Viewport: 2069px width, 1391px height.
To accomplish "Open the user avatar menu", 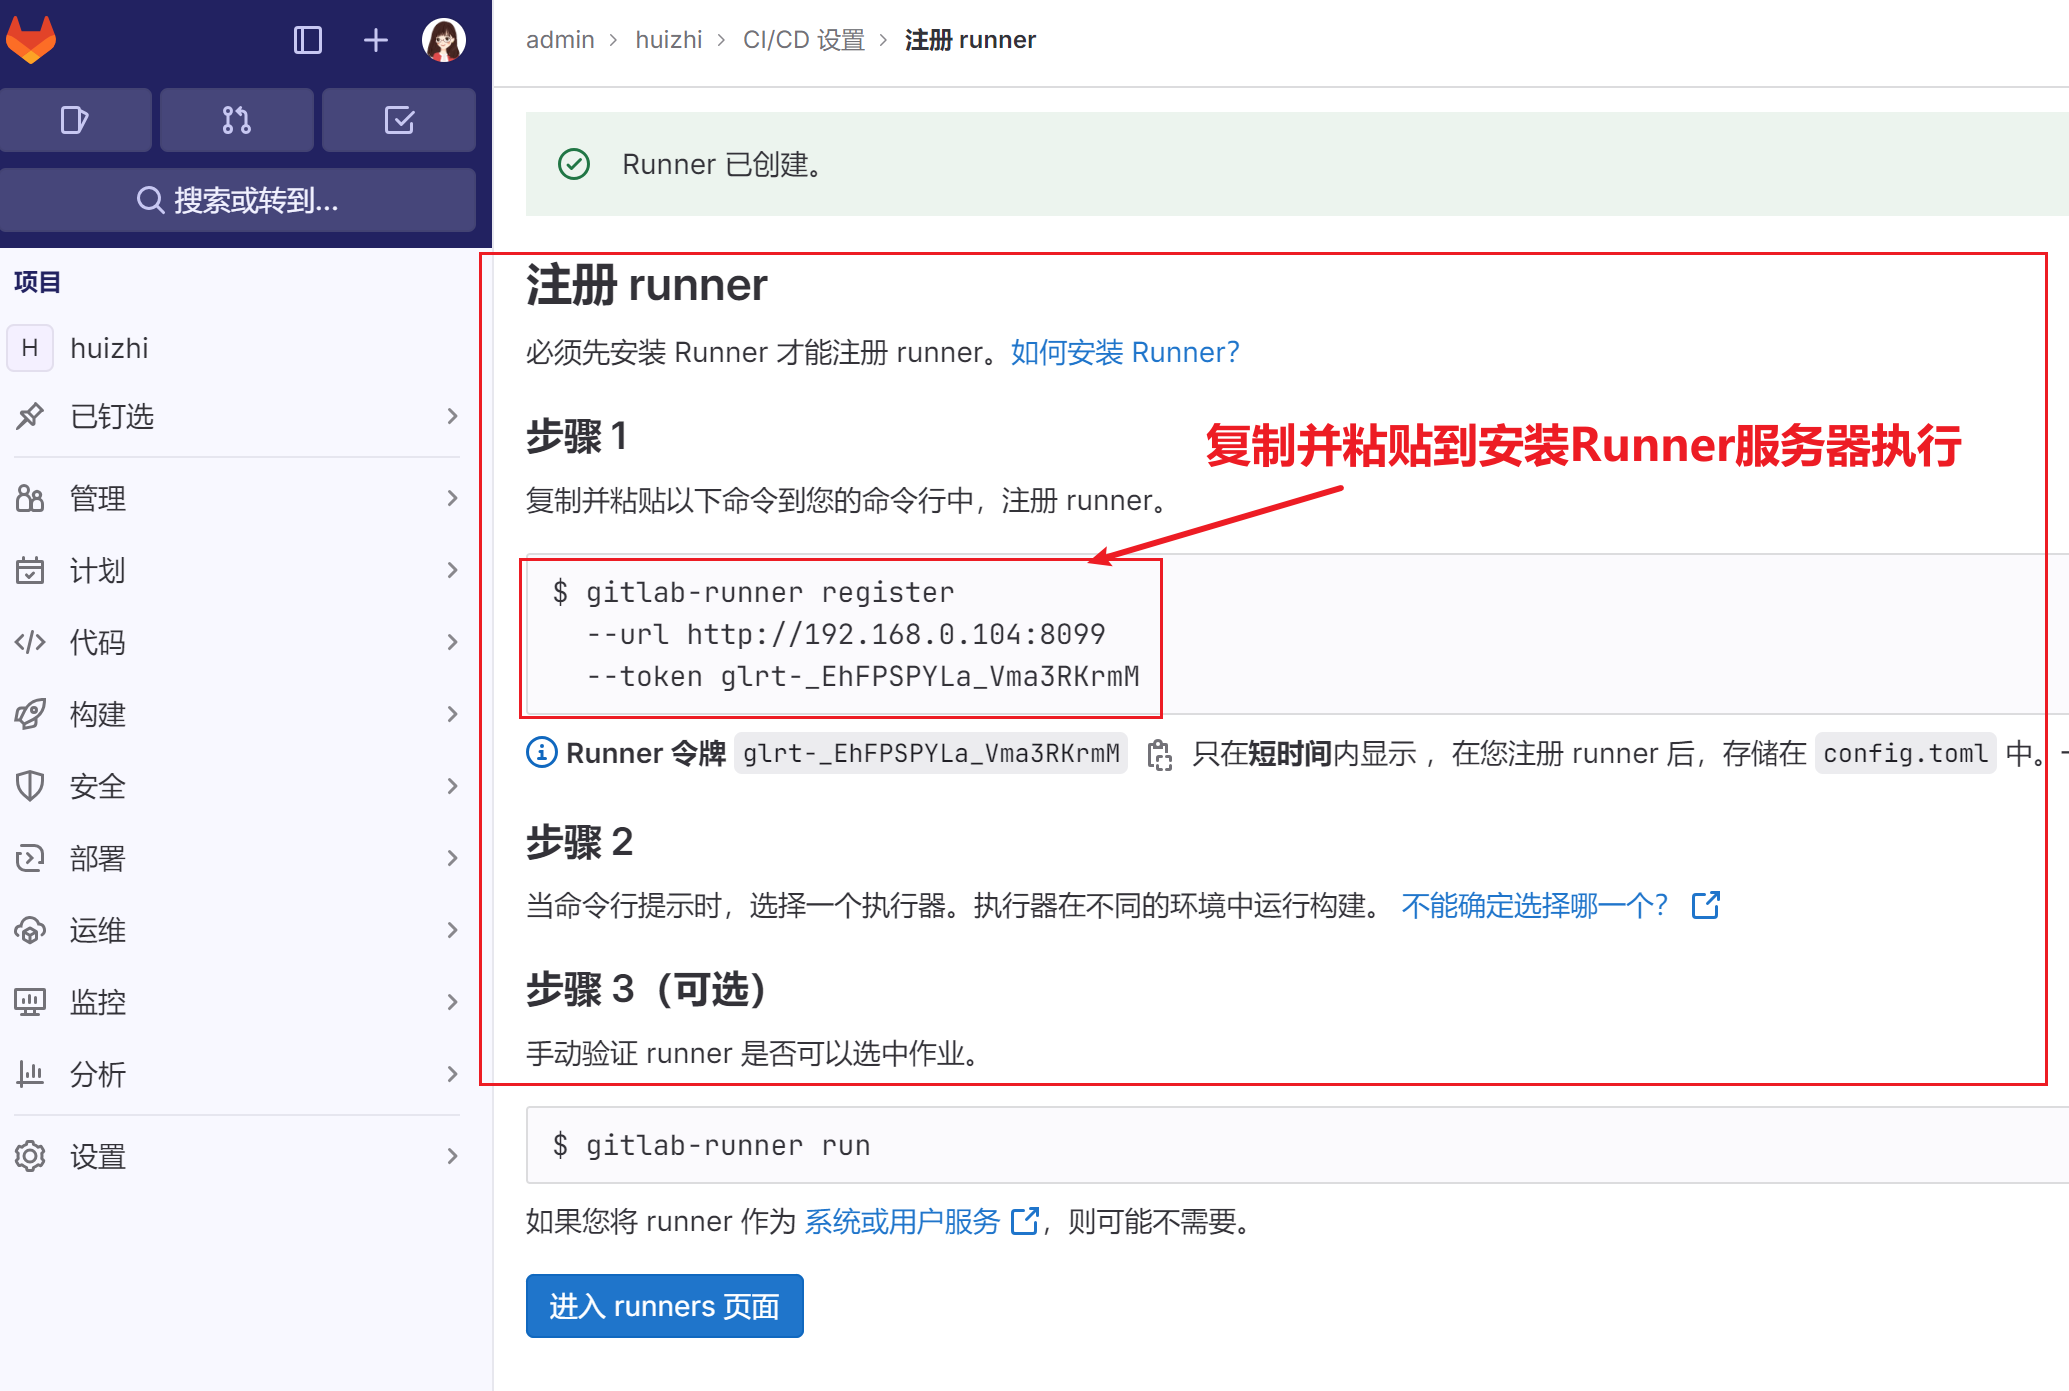I will pos(444,40).
